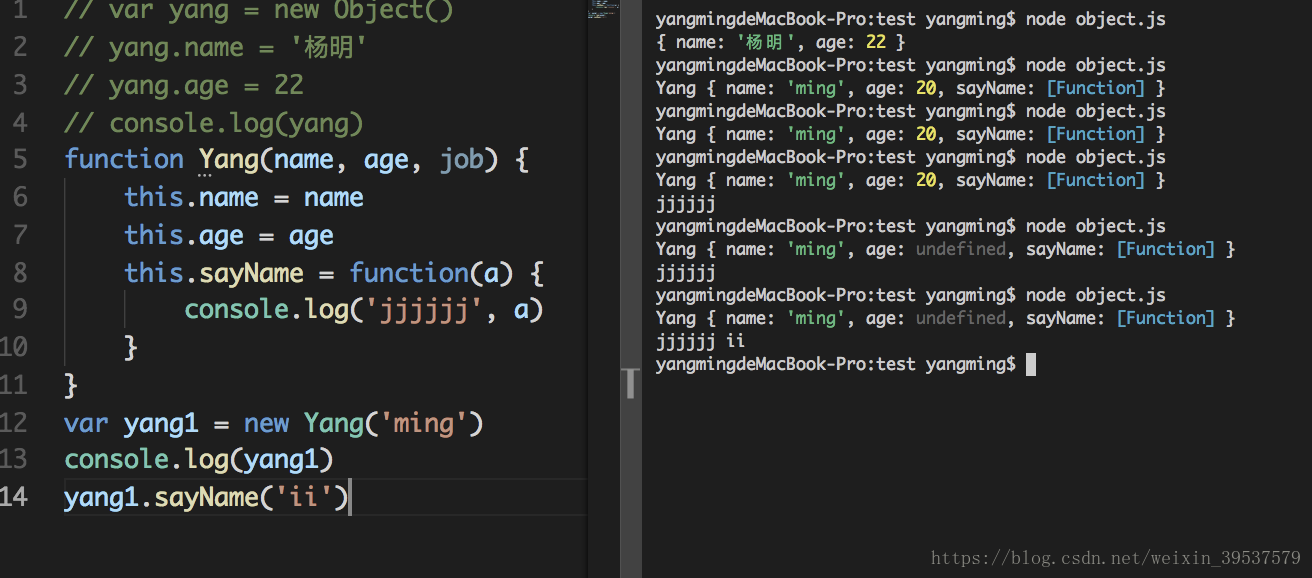Click the 'ming' string argument on line 12
The image size is (1312, 578).
pos(424,422)
